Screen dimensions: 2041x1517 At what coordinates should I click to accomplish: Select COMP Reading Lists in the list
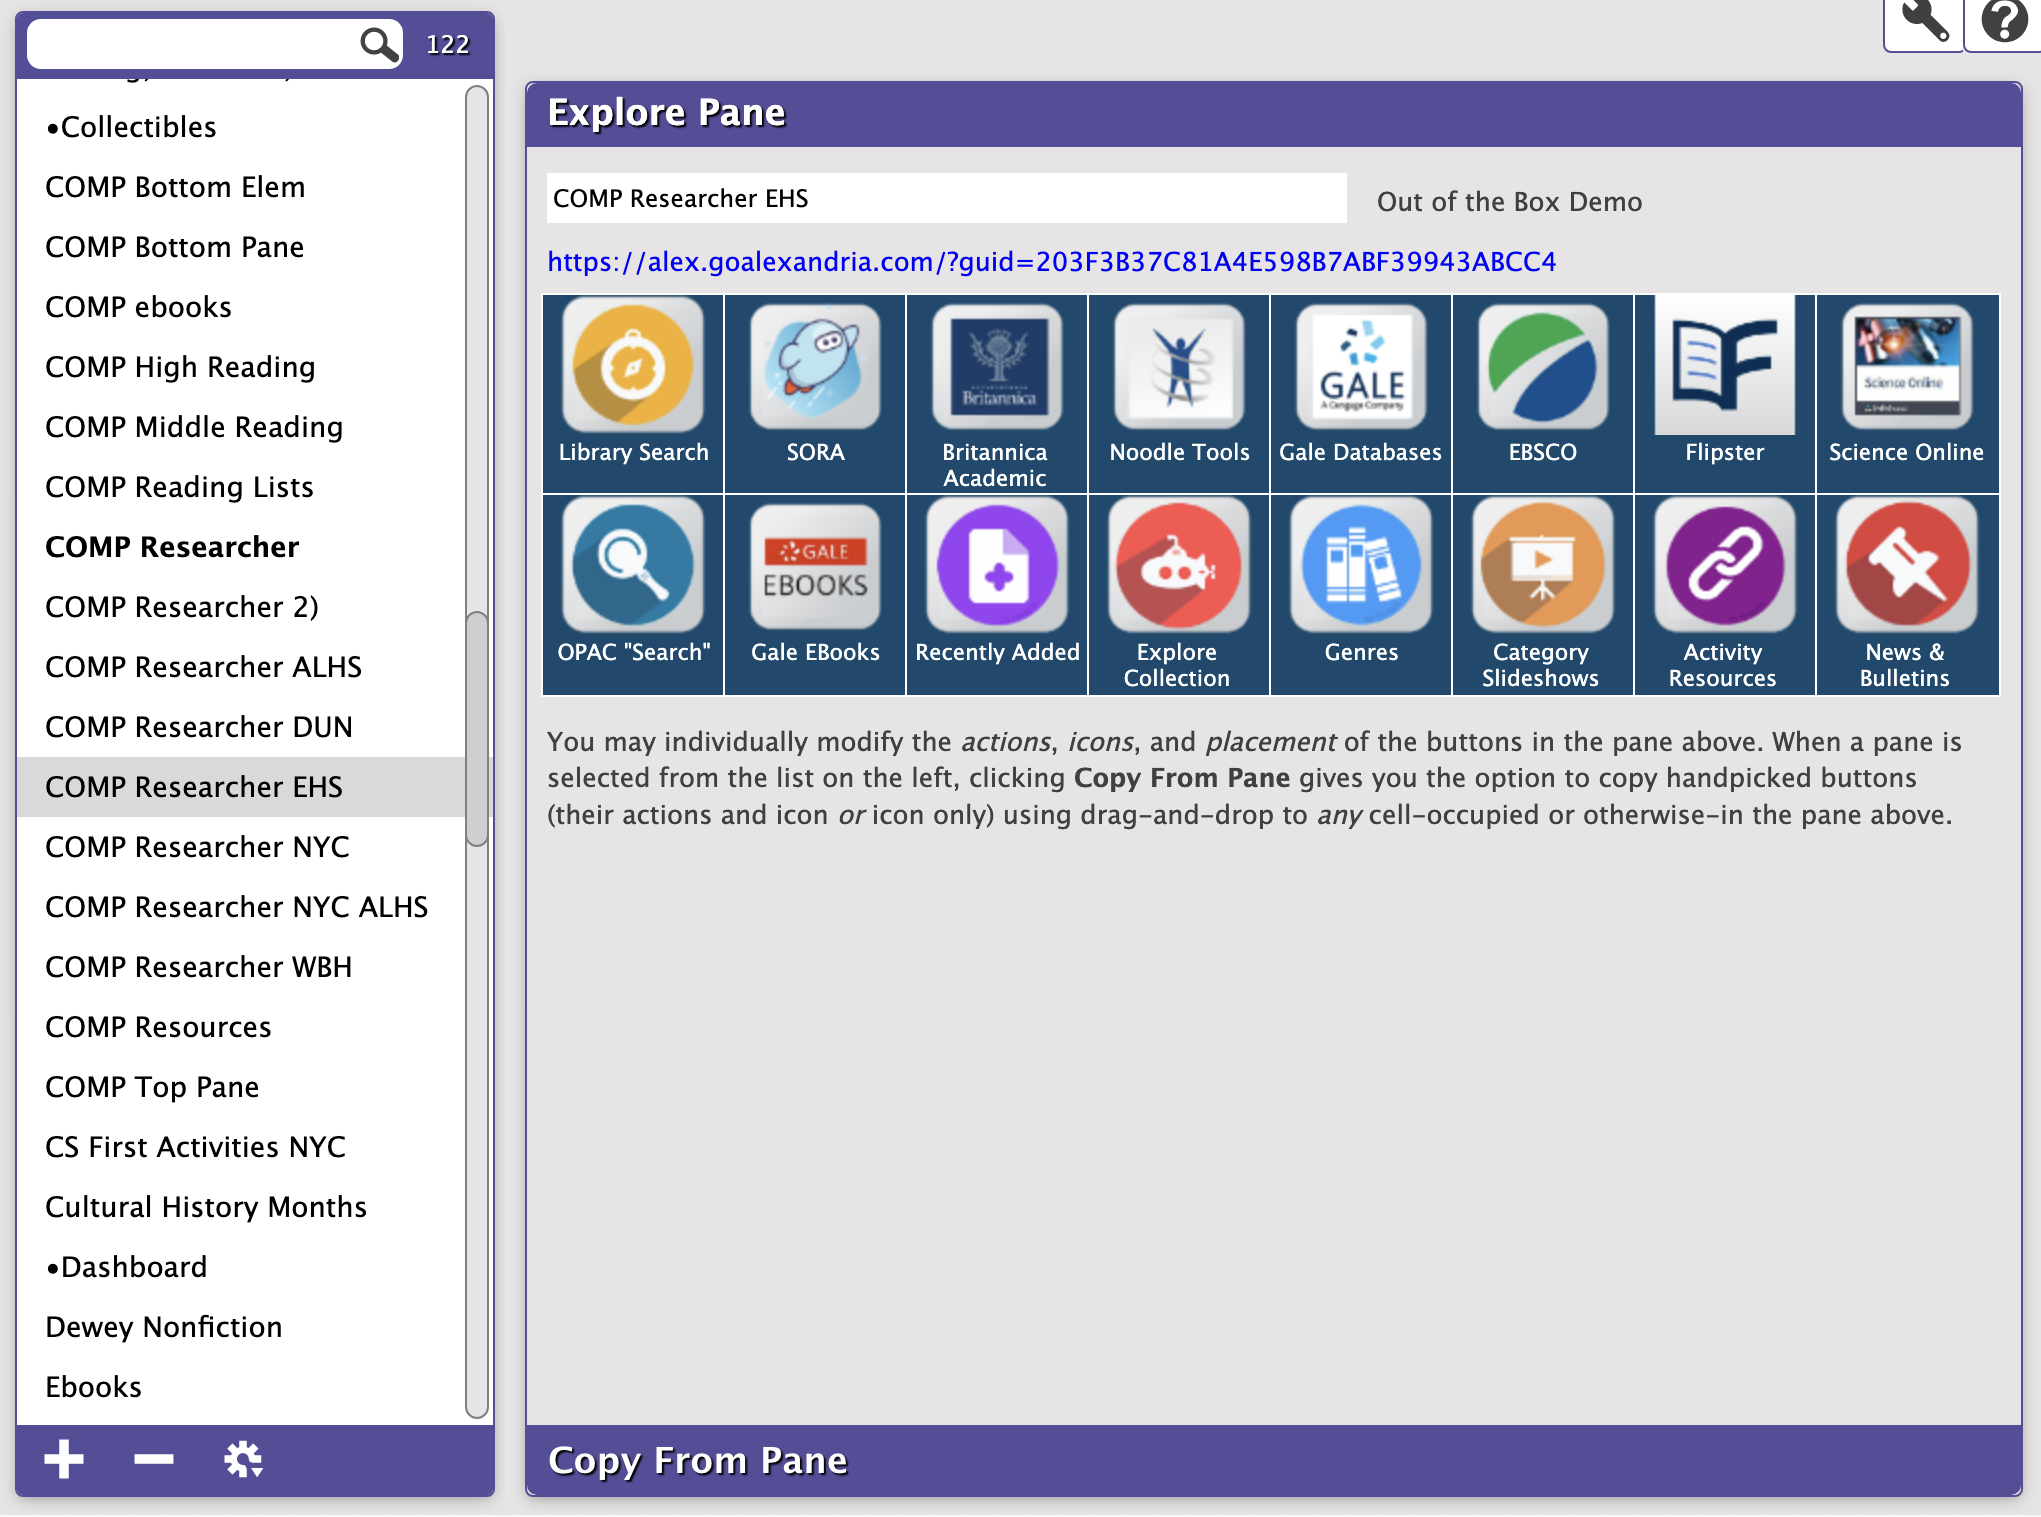click(240, 487)
